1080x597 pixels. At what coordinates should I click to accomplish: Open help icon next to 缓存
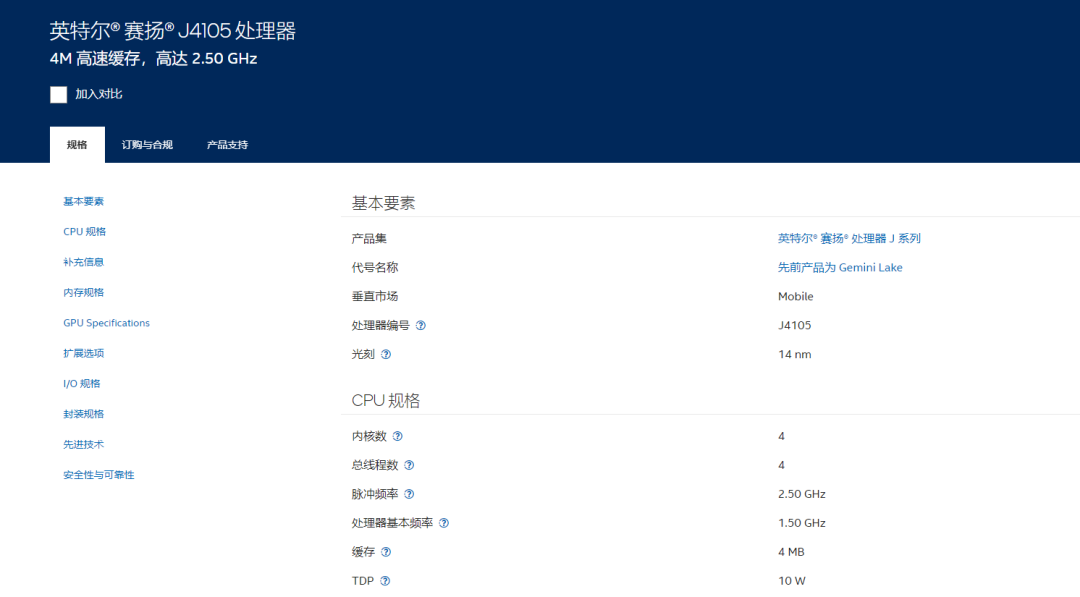(386, 552)
